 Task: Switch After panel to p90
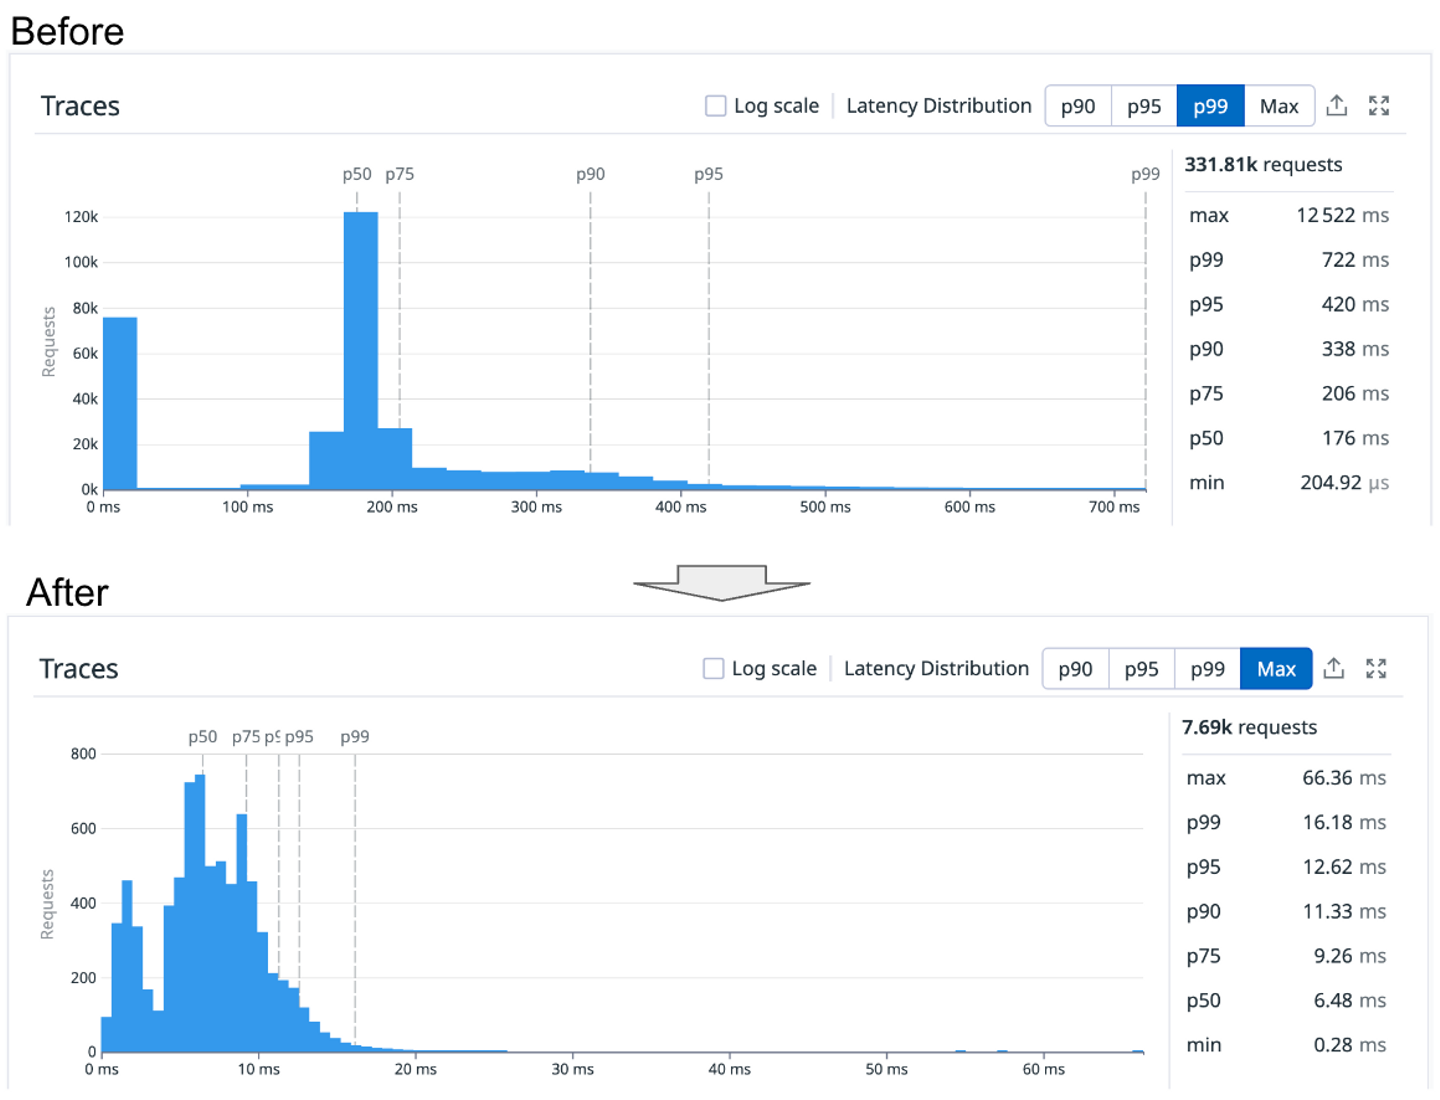point(1075,669)
